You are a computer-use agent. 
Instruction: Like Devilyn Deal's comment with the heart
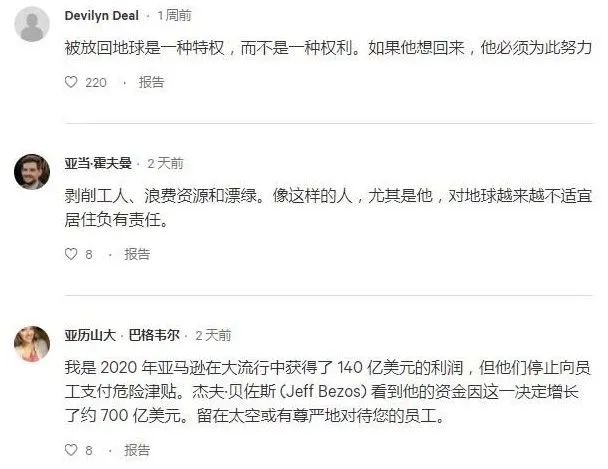tap(71, 82)
